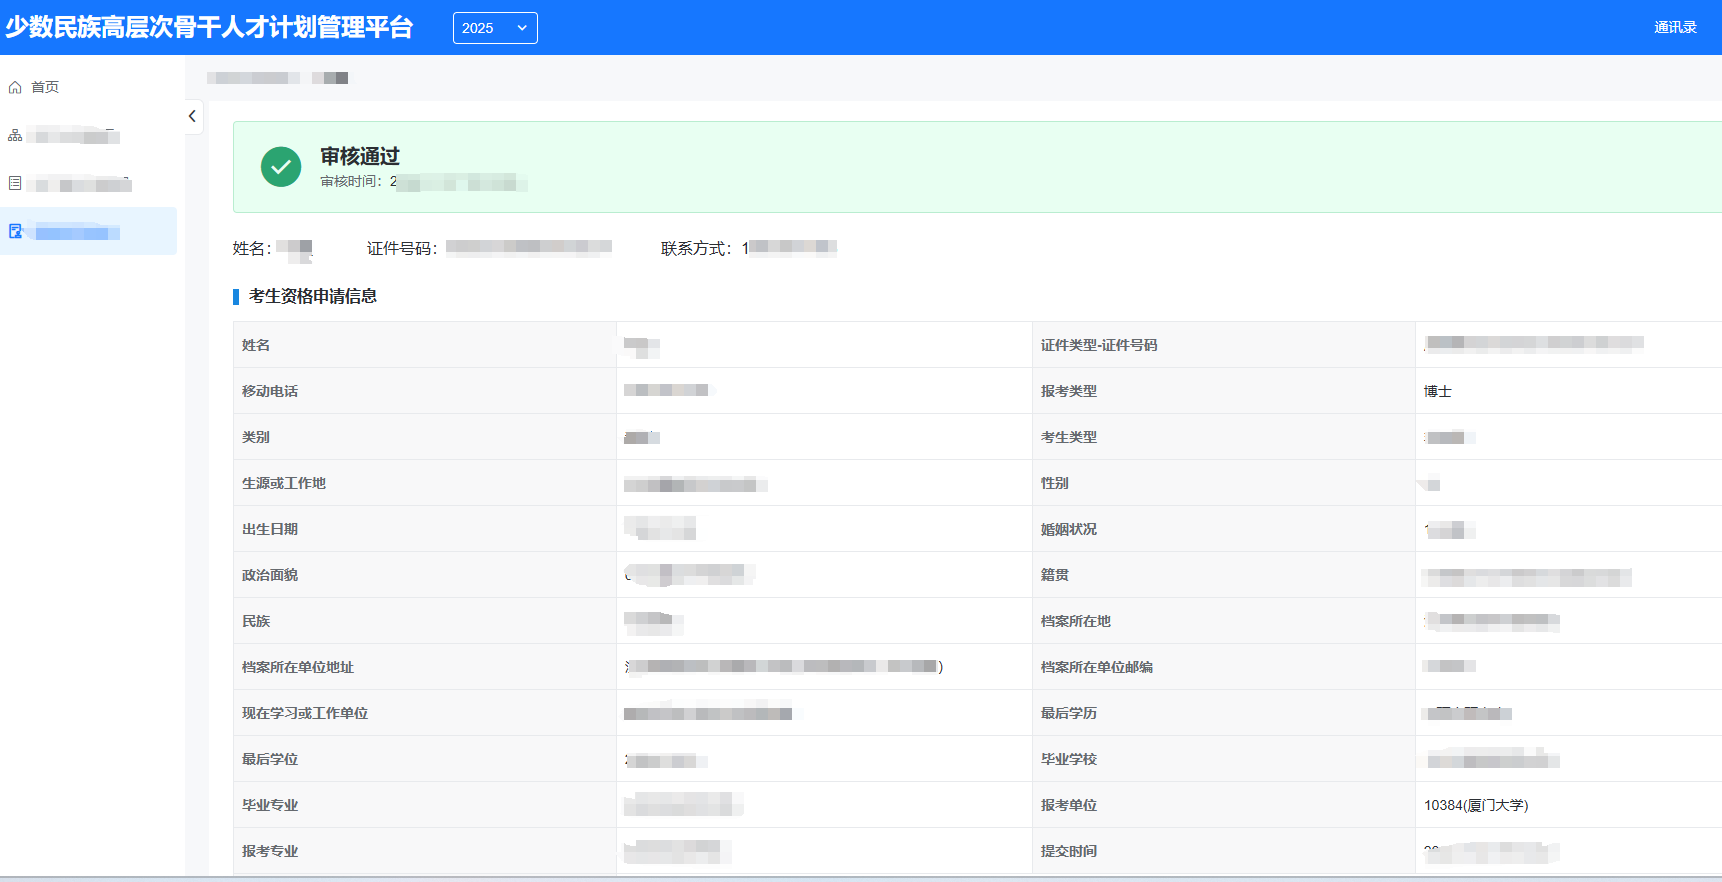Click the 审核通过 status heading
The height and width of the screenshot is (882, 1722).
pos(359,156)
